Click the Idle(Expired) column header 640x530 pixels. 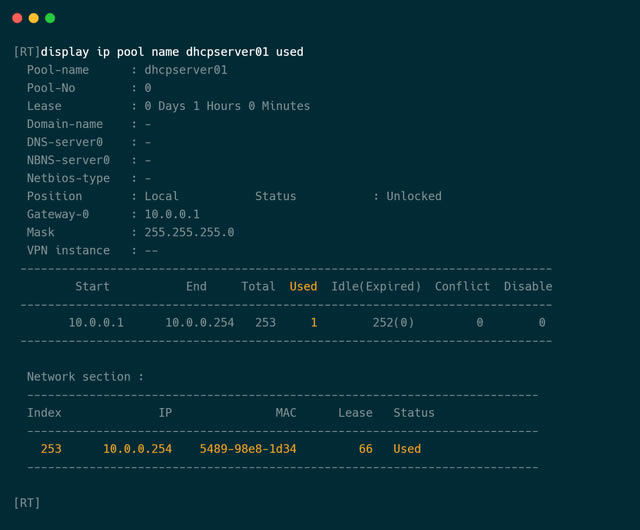coord(376,286)
